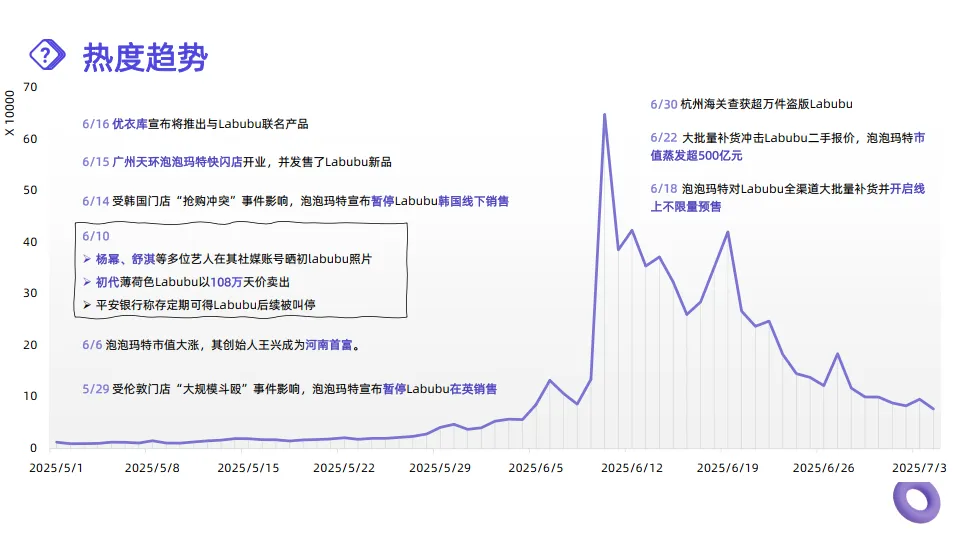This screenshot has width=960, height=540.
Task: Click the x-axis date 2025/6/12
Action: [x=631, y=468]
